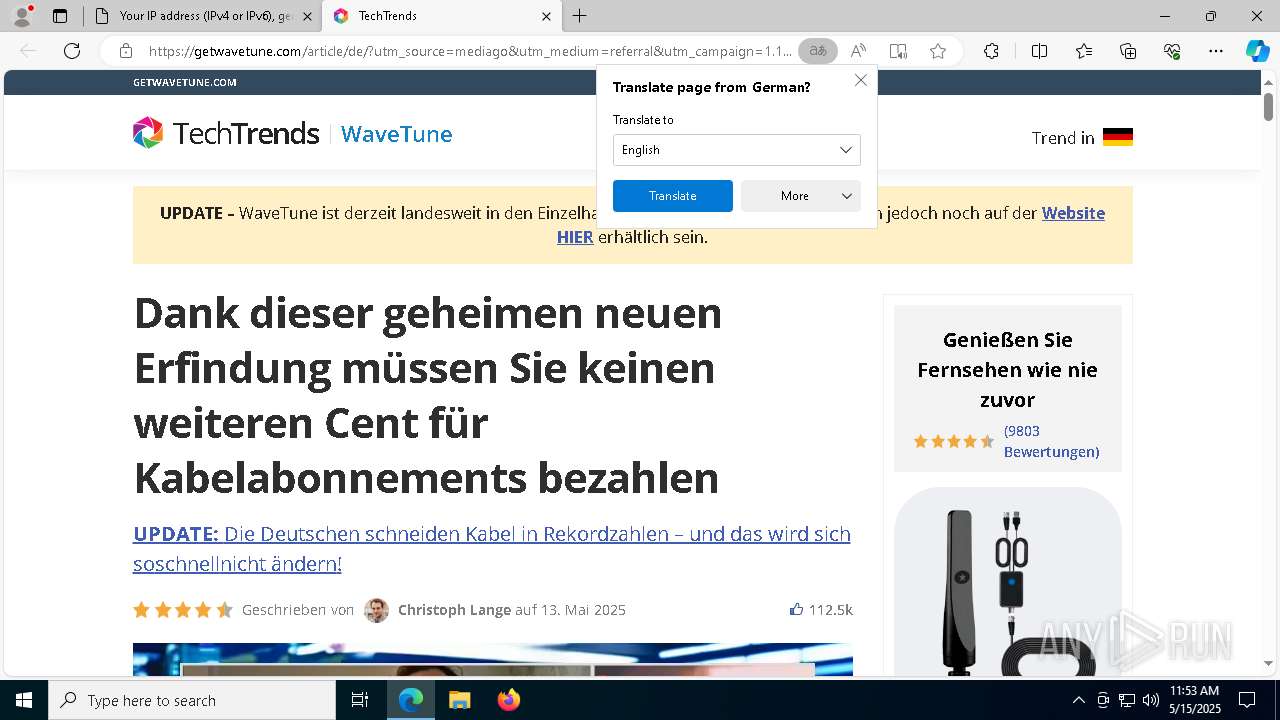The height and width of the screenshot is (720, 1280).
Task: Open Microsoft Edge taskbar icon
Action: coord(411,700)
